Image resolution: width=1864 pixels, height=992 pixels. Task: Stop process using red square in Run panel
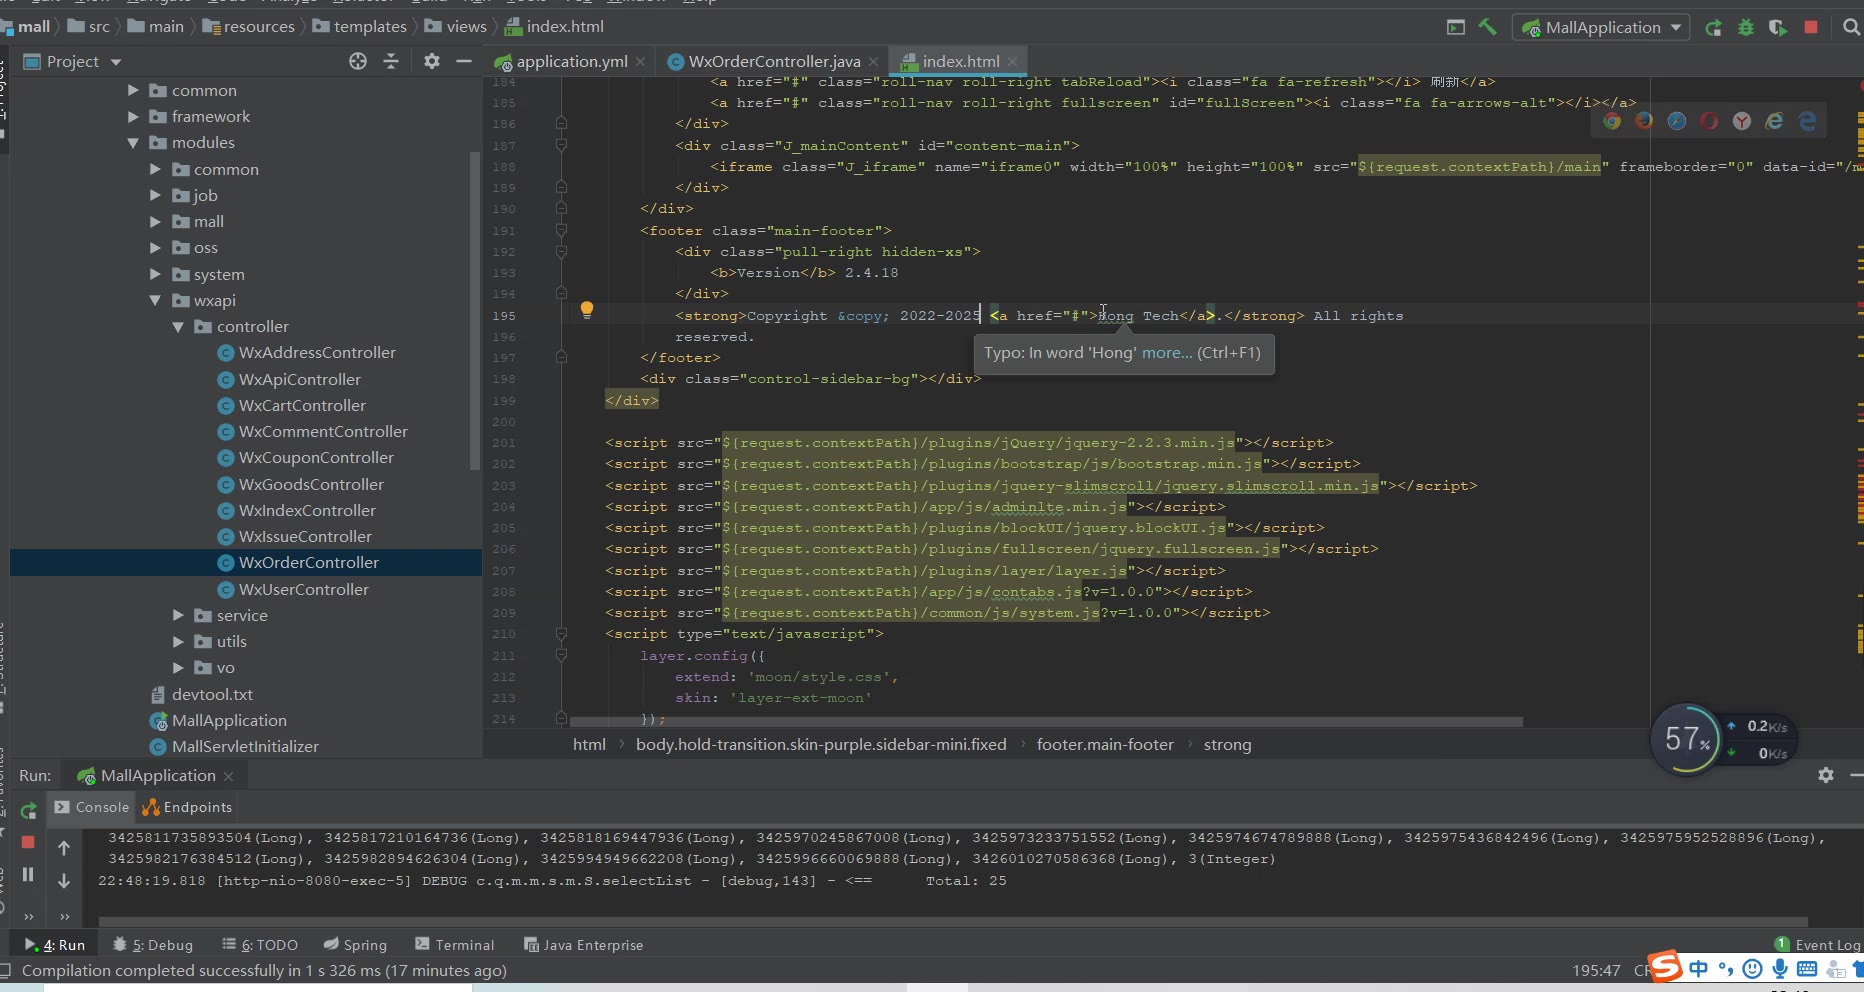tap(28, 842)
